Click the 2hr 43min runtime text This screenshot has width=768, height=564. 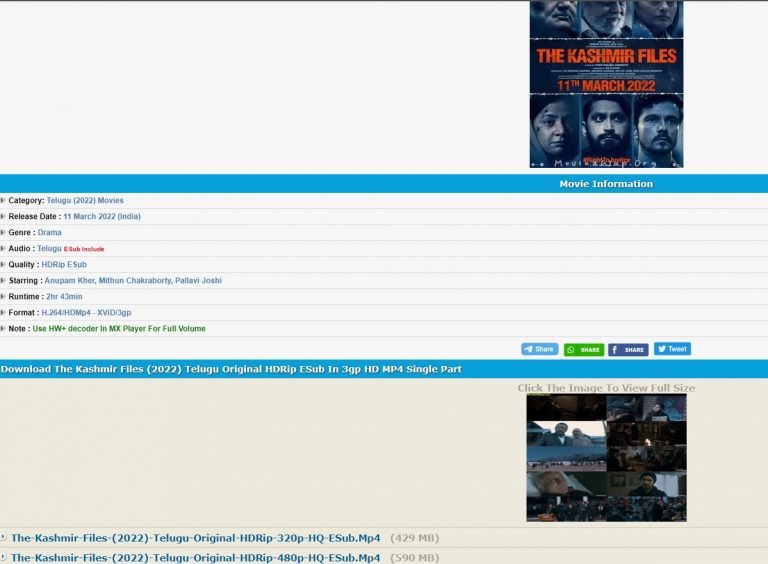tap(64, 297)
